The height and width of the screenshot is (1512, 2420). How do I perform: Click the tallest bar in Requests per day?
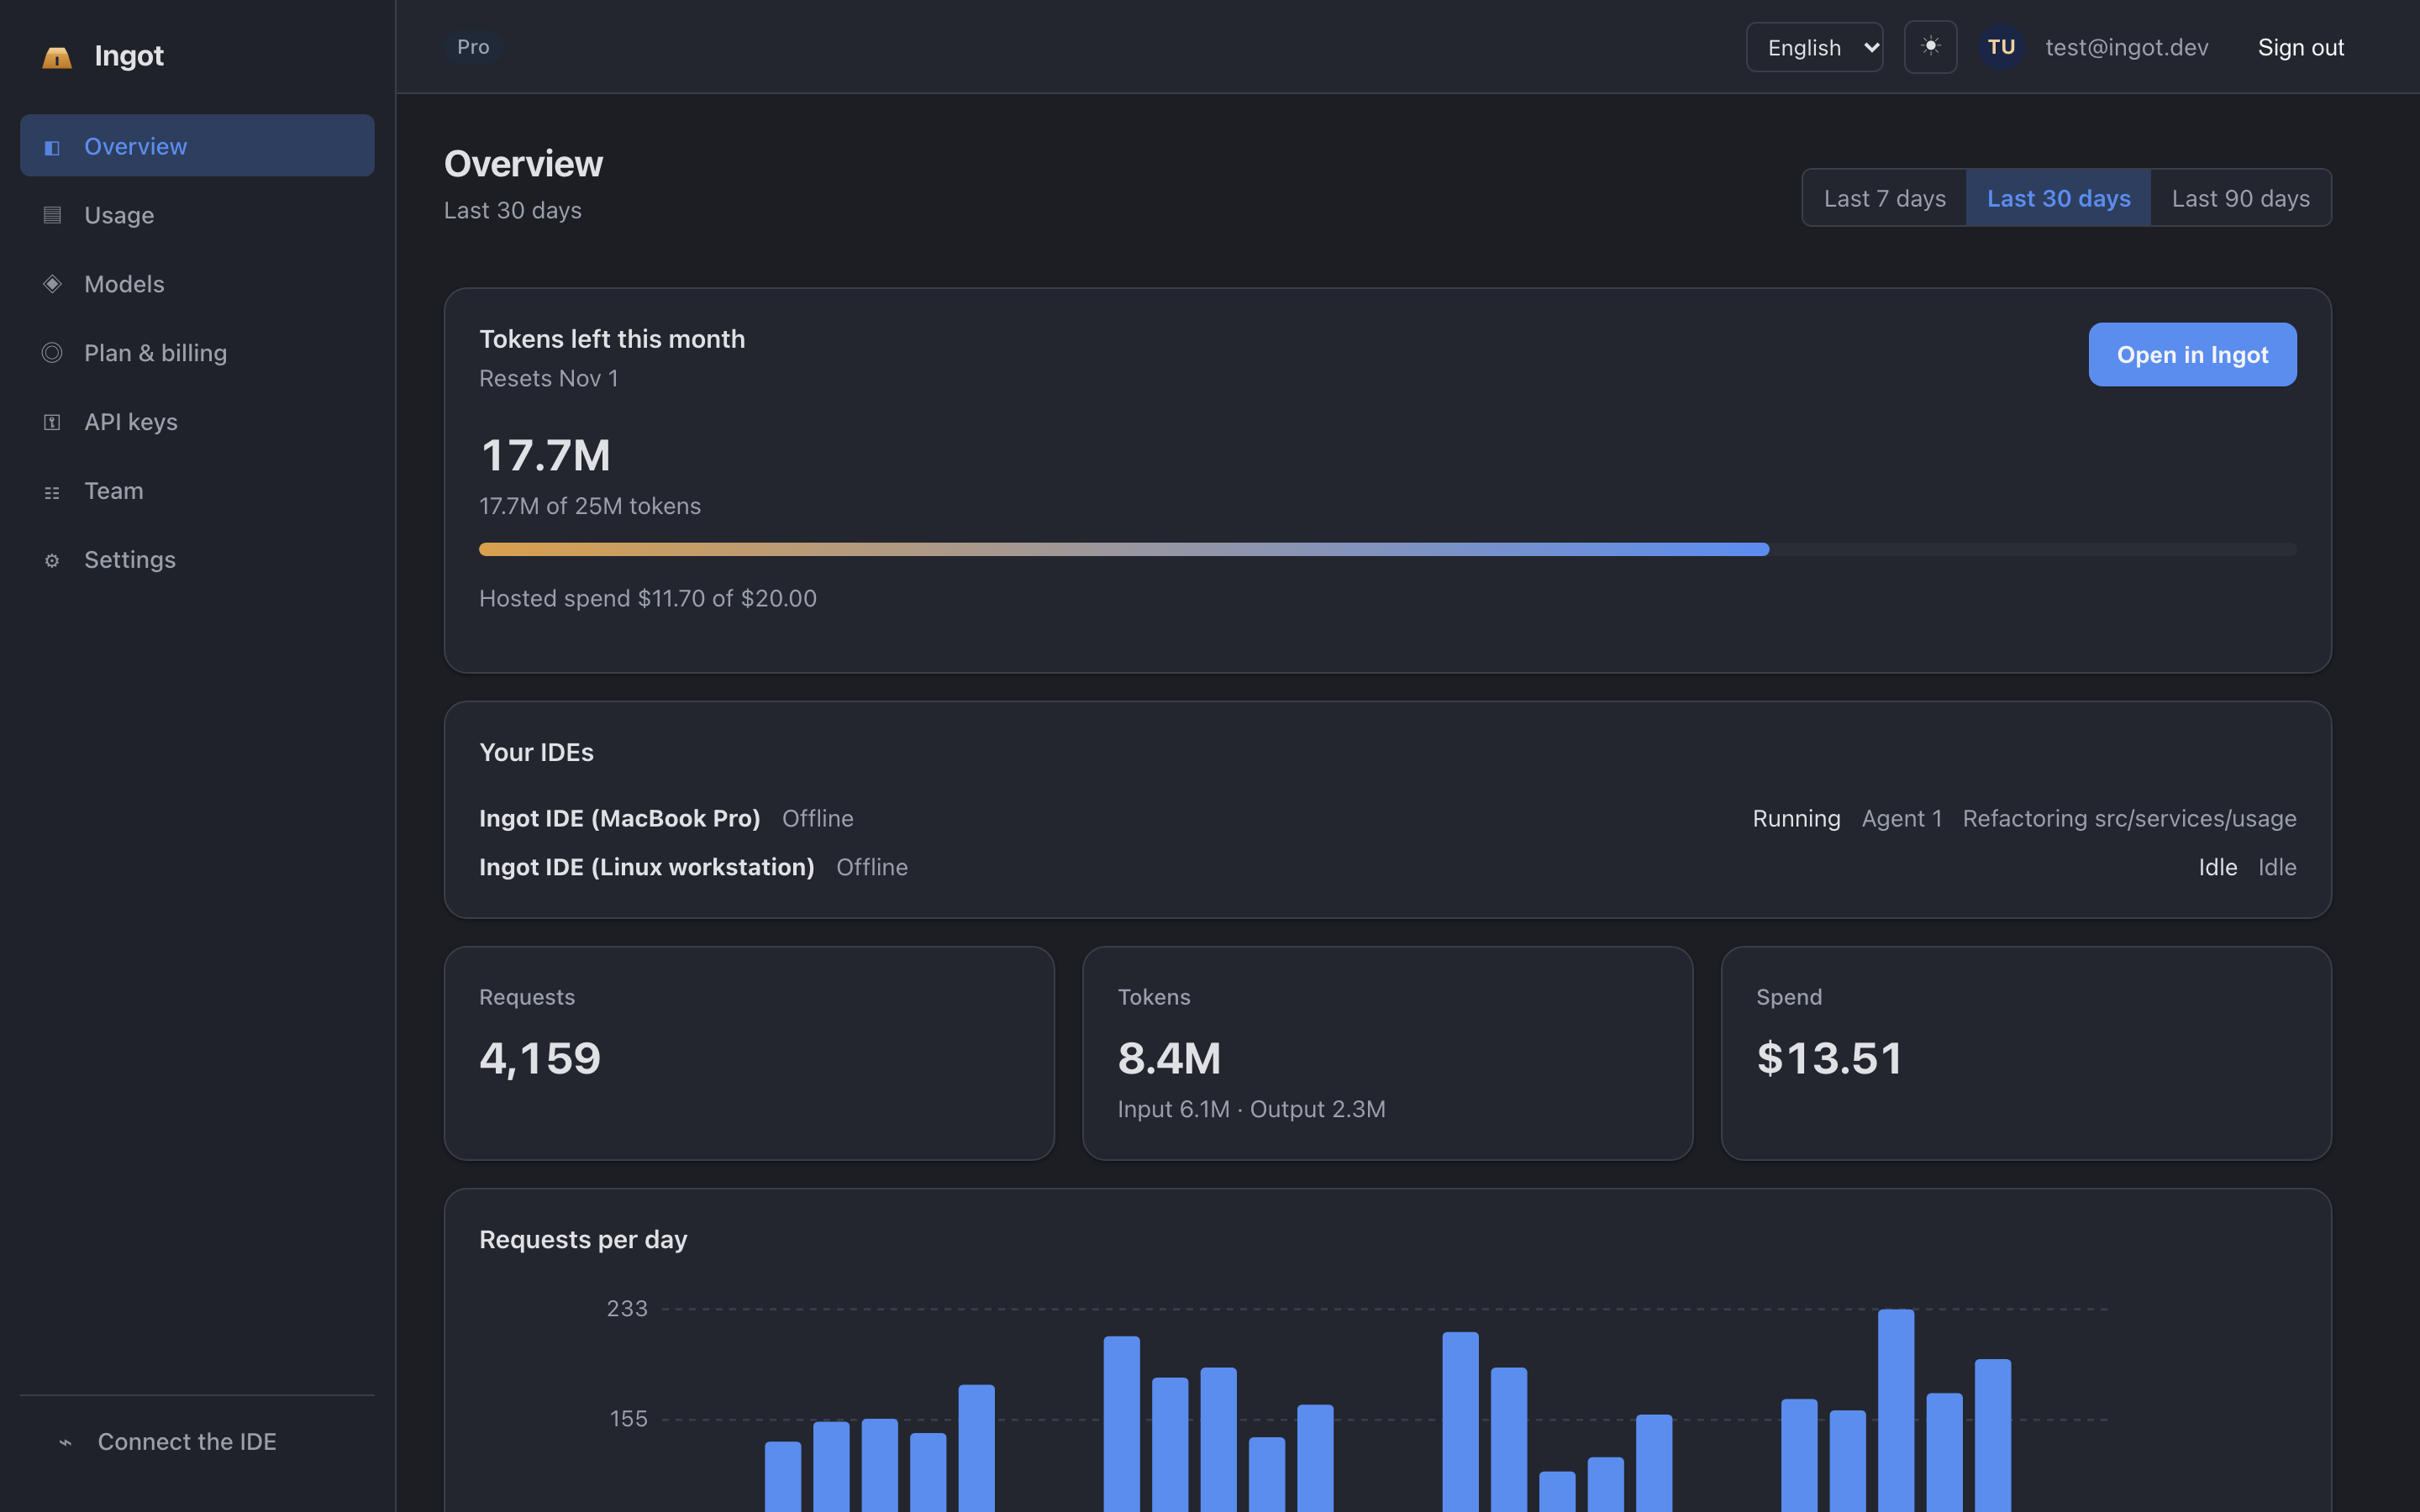tap(1896, 1410)
